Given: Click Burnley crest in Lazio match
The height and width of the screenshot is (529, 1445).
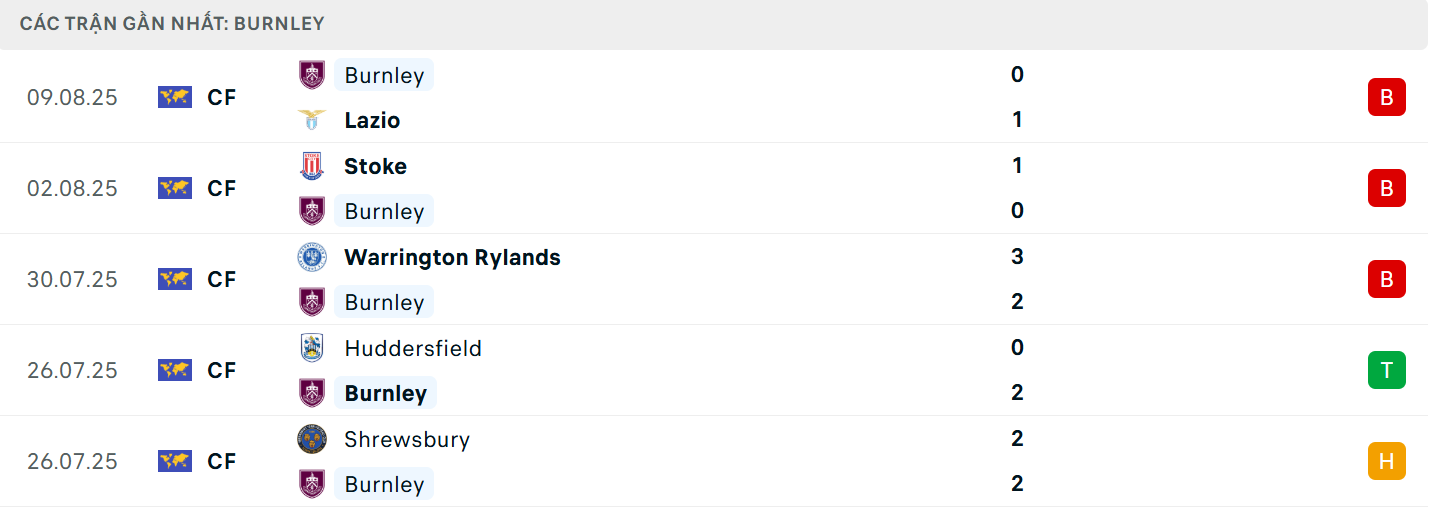Looking at the screenshot, I should pos(312,75).
